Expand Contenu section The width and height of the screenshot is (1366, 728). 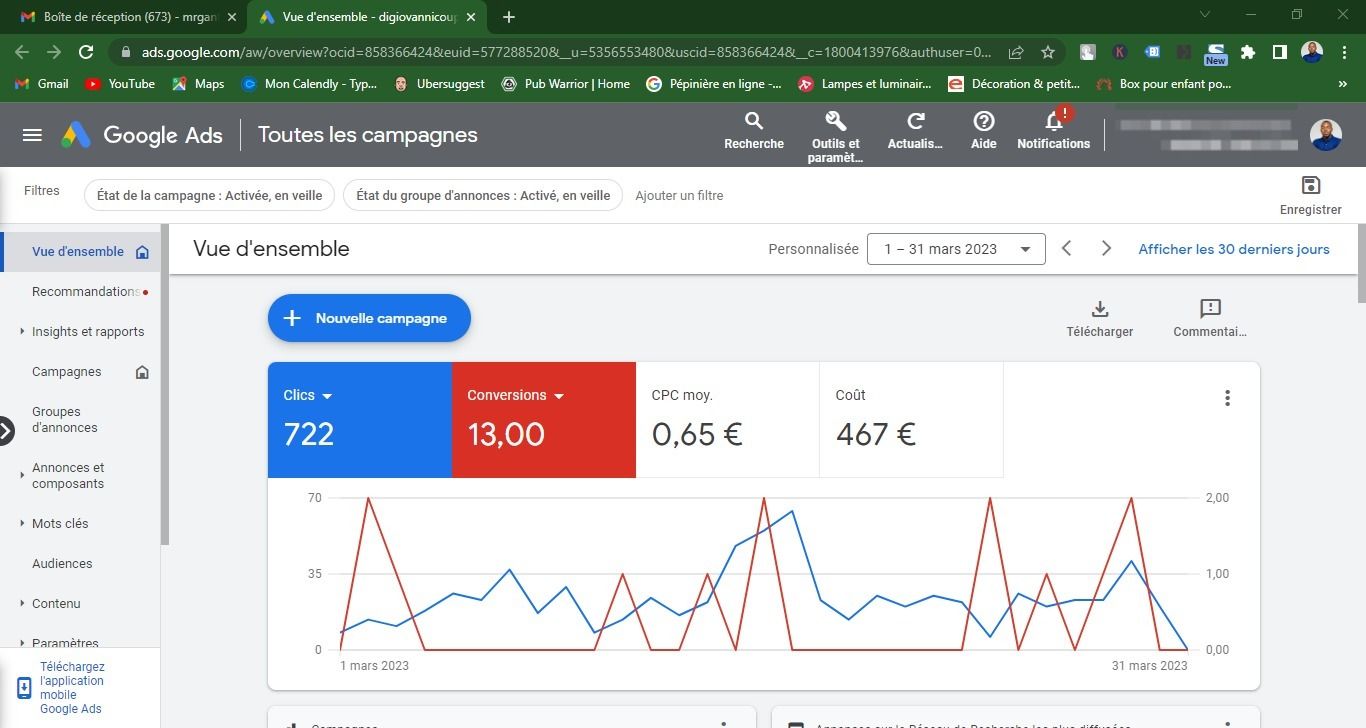pyautogui.click(x=22, y=603)
